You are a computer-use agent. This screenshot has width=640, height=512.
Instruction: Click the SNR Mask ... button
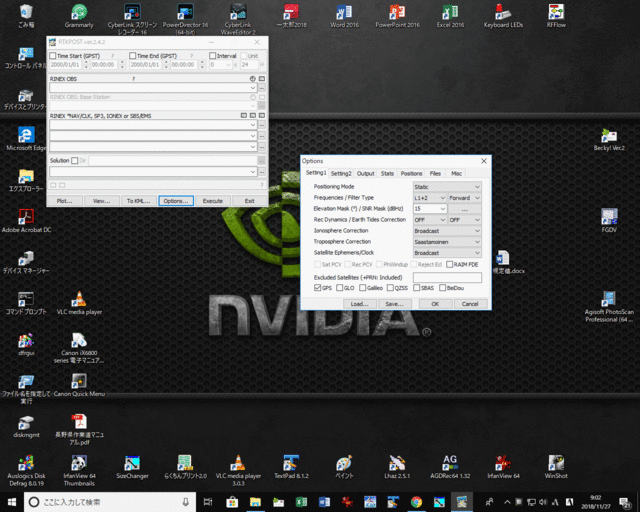pos(464,209)
